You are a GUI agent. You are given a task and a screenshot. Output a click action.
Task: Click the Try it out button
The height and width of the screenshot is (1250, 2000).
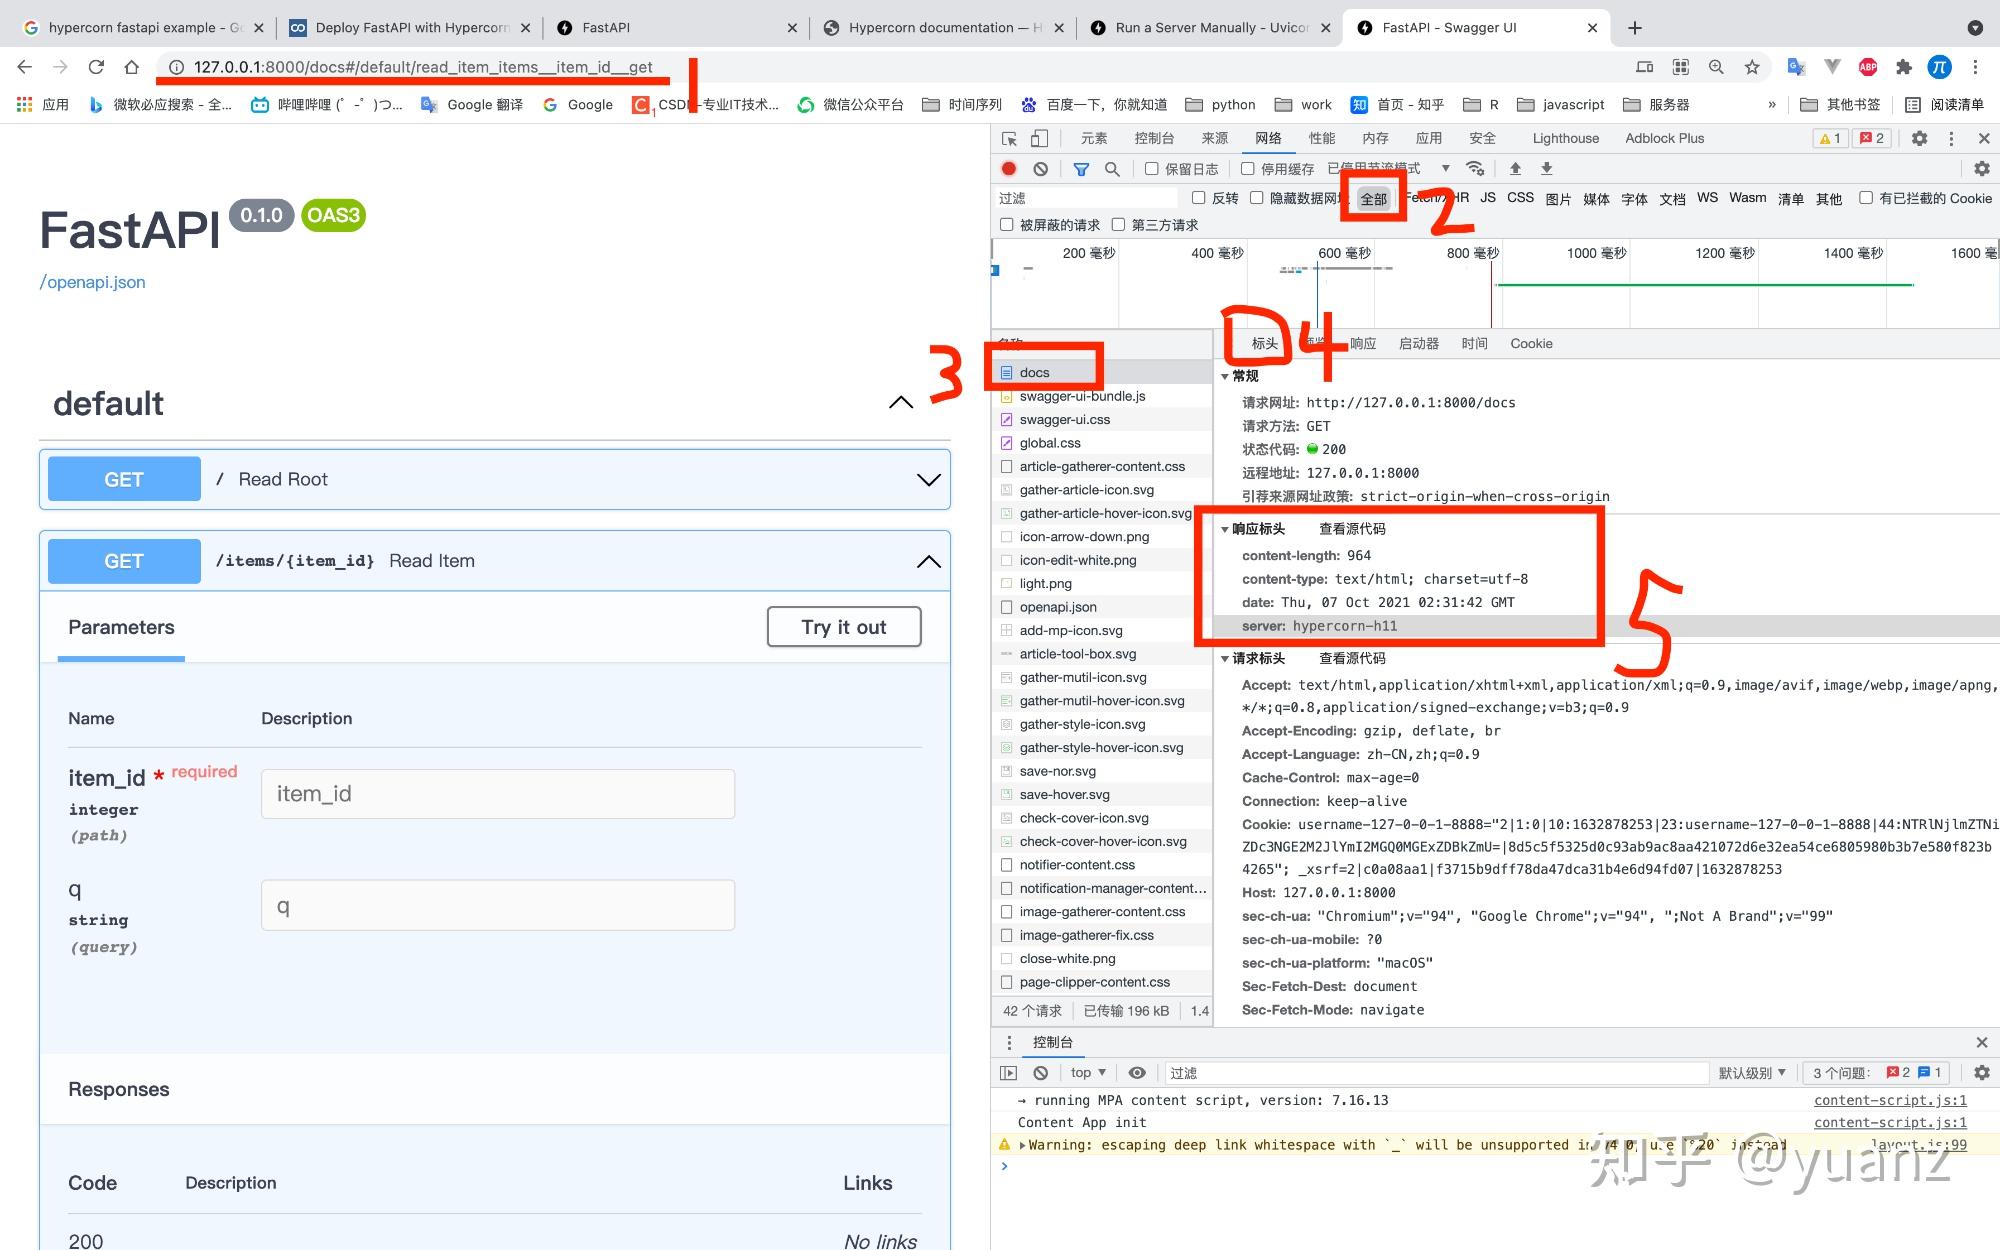(843, 627)
